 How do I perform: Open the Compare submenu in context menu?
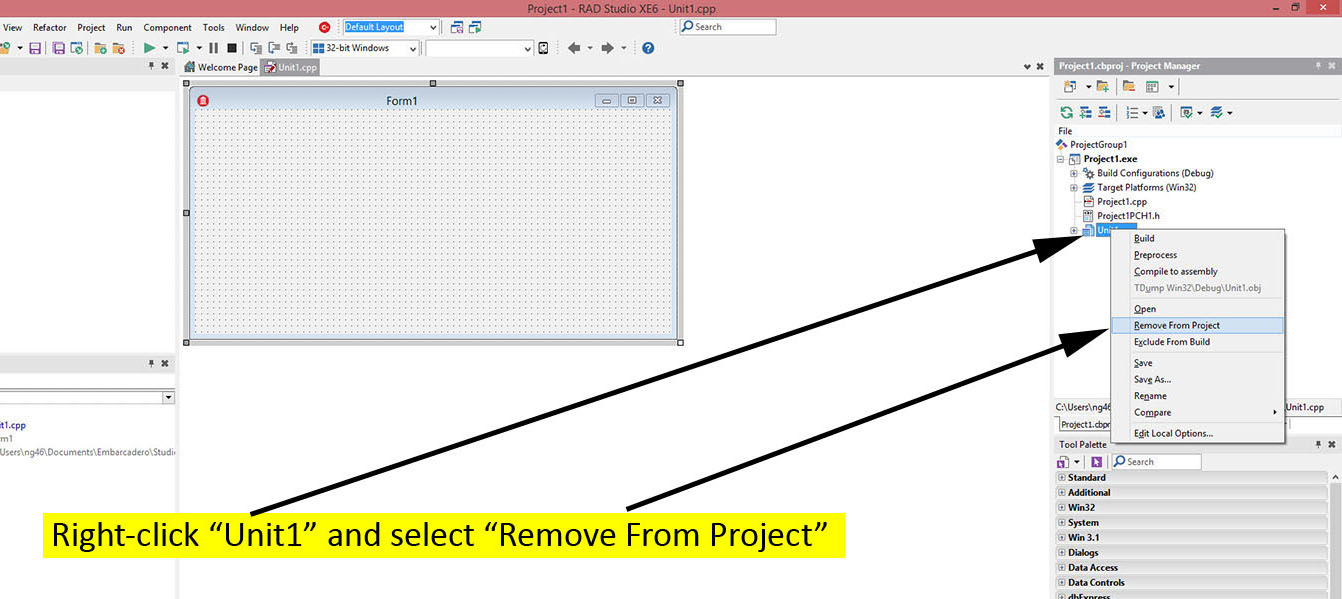pyautogui.click(x=1197, y=412)
